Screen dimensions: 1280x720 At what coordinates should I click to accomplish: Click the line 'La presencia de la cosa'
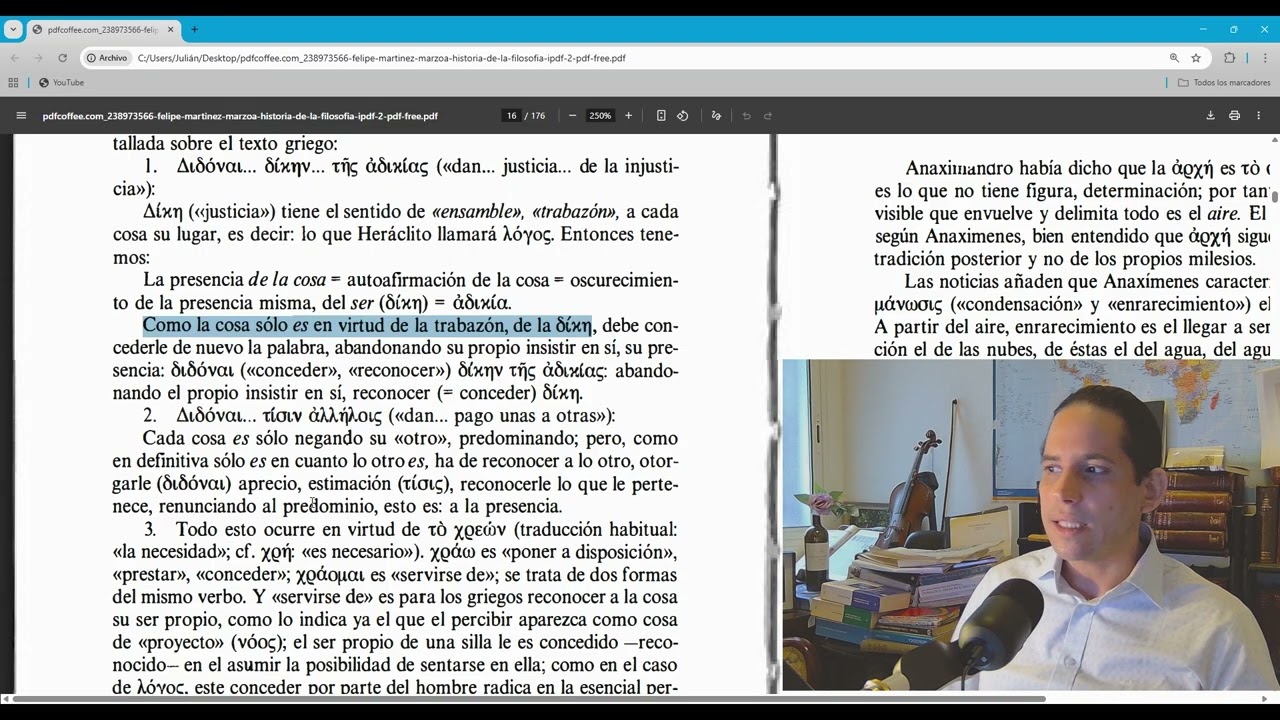(x=410, y=280)
